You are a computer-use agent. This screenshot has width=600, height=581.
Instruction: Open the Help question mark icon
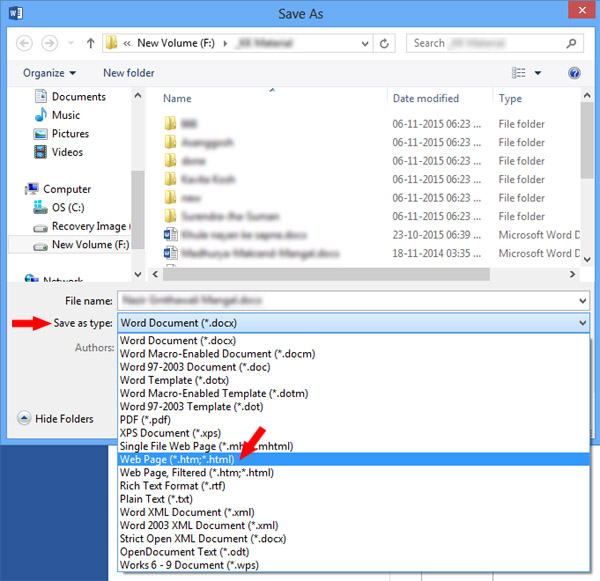[574, 73]
